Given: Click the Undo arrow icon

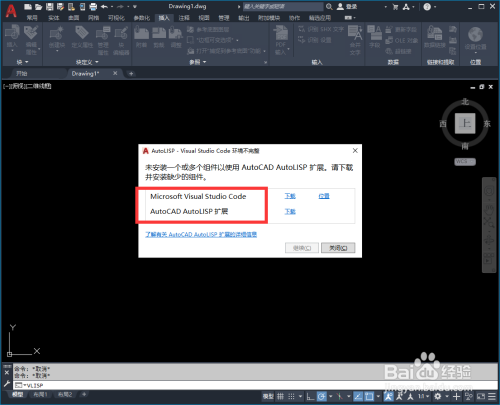Looking at the screenshot, I should (x=104, y=7).
